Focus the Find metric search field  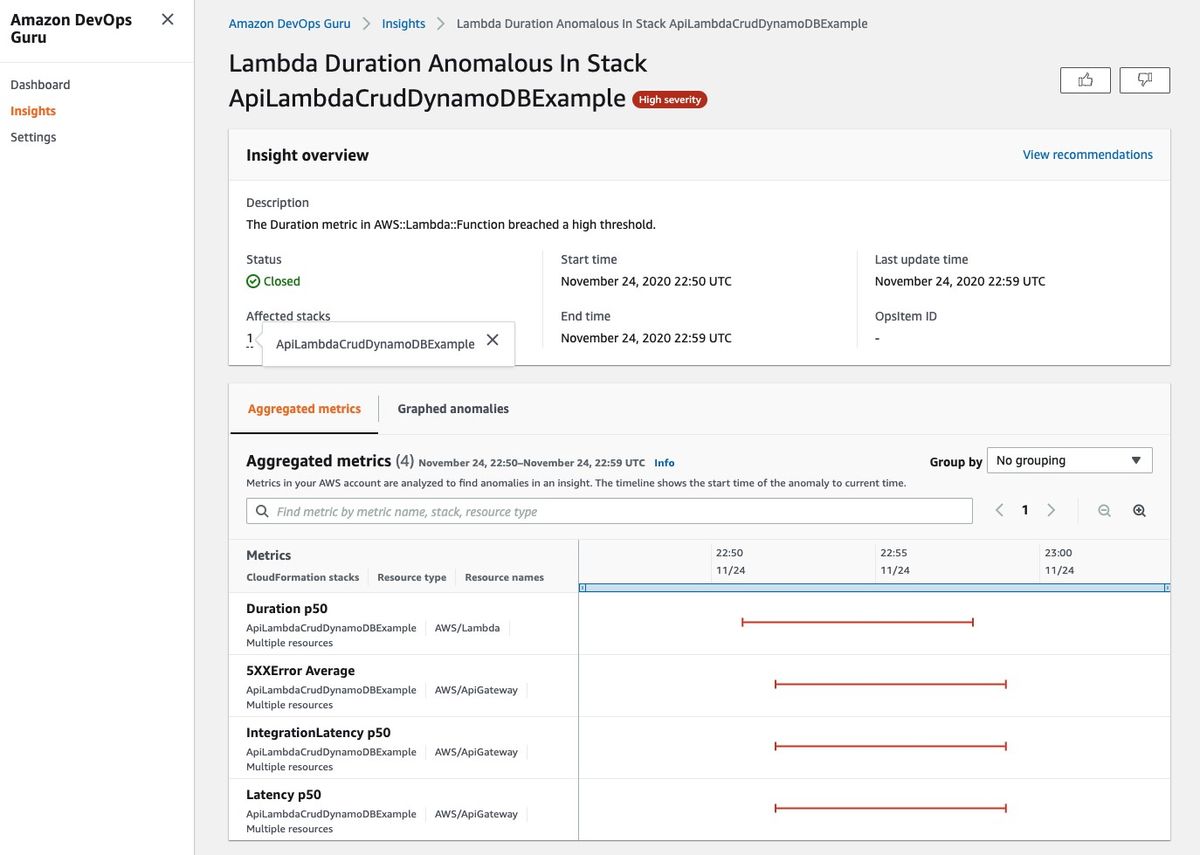pyautogui.click(x=609, y=511)
